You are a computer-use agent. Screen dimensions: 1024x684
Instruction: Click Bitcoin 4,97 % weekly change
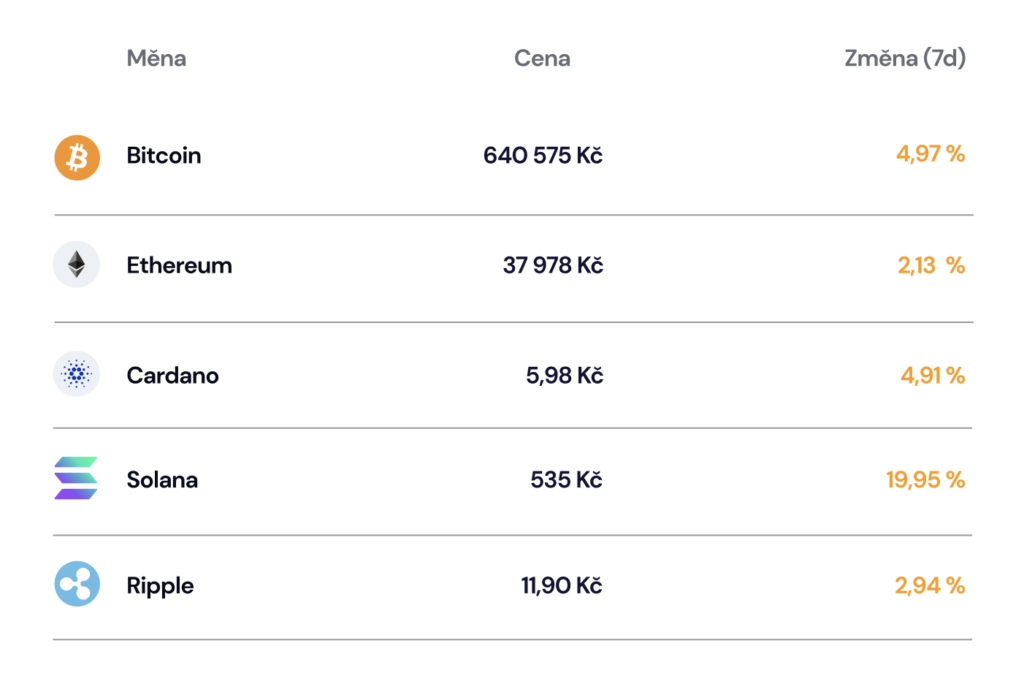(931, 154)
